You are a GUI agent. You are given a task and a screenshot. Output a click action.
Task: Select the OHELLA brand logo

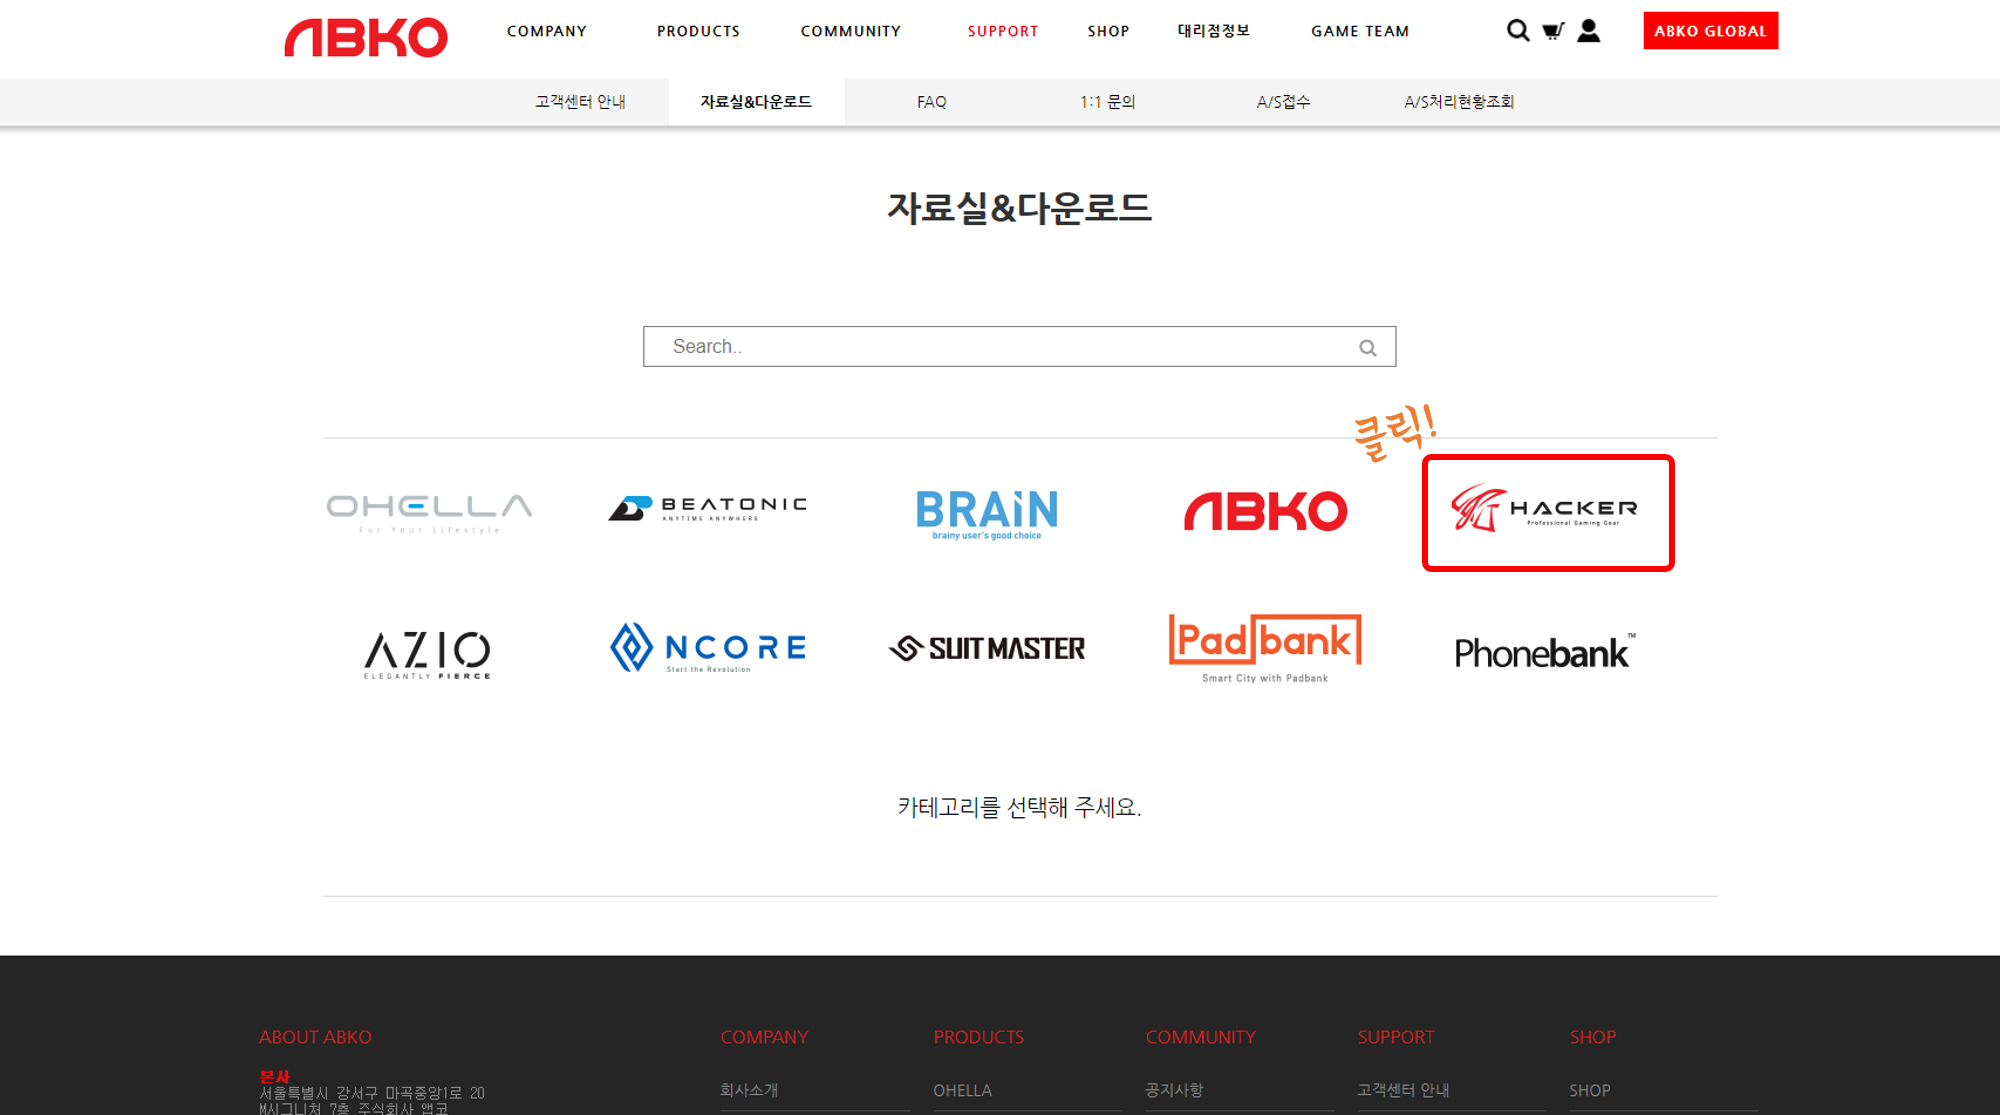pos(429,512)
